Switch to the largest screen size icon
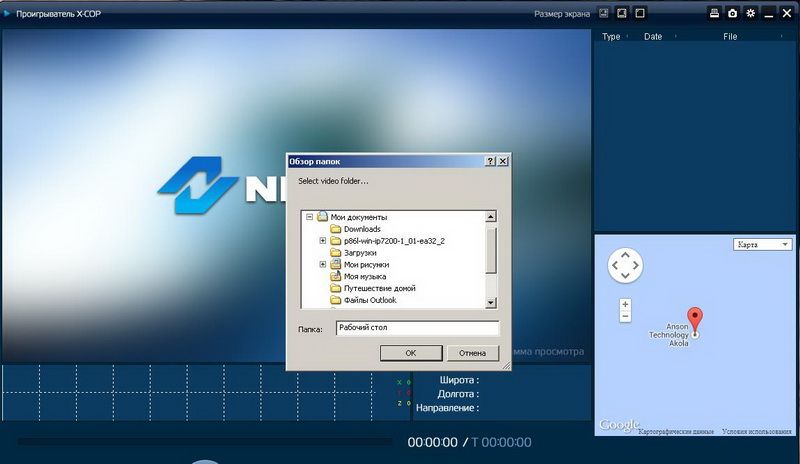Viewport: 800px width, 464px height. pos(640,13)
